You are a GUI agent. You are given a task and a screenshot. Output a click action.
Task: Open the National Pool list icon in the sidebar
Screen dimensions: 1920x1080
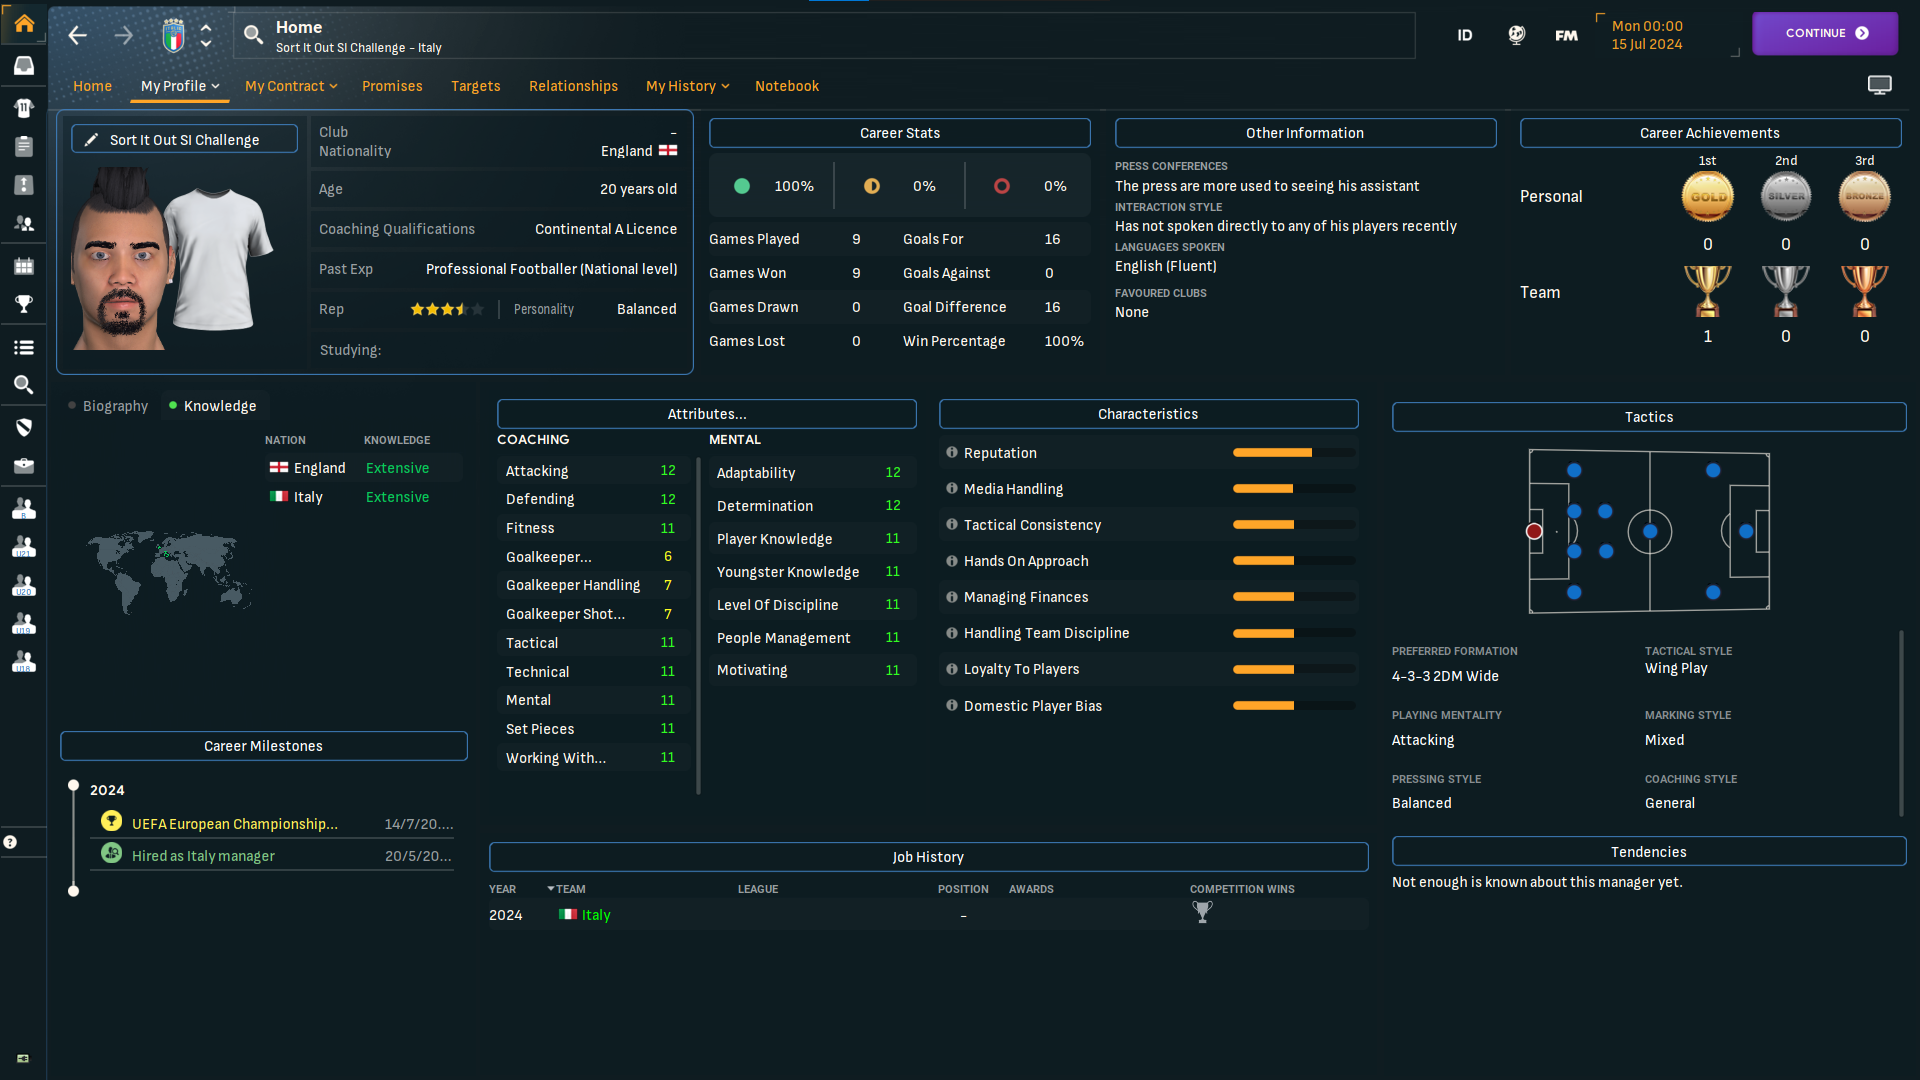[24, 347]
